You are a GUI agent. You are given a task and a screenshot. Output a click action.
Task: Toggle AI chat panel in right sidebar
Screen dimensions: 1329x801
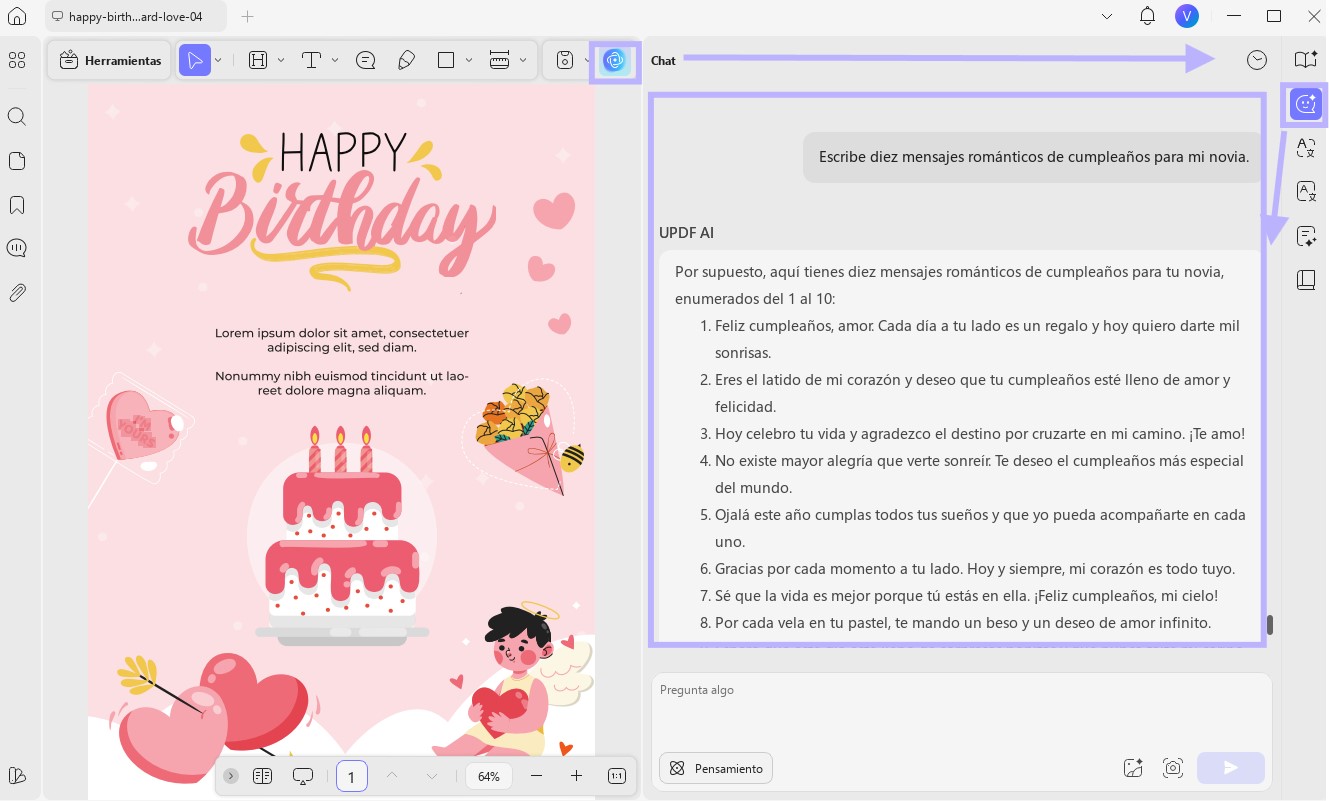coord(1306,104)
